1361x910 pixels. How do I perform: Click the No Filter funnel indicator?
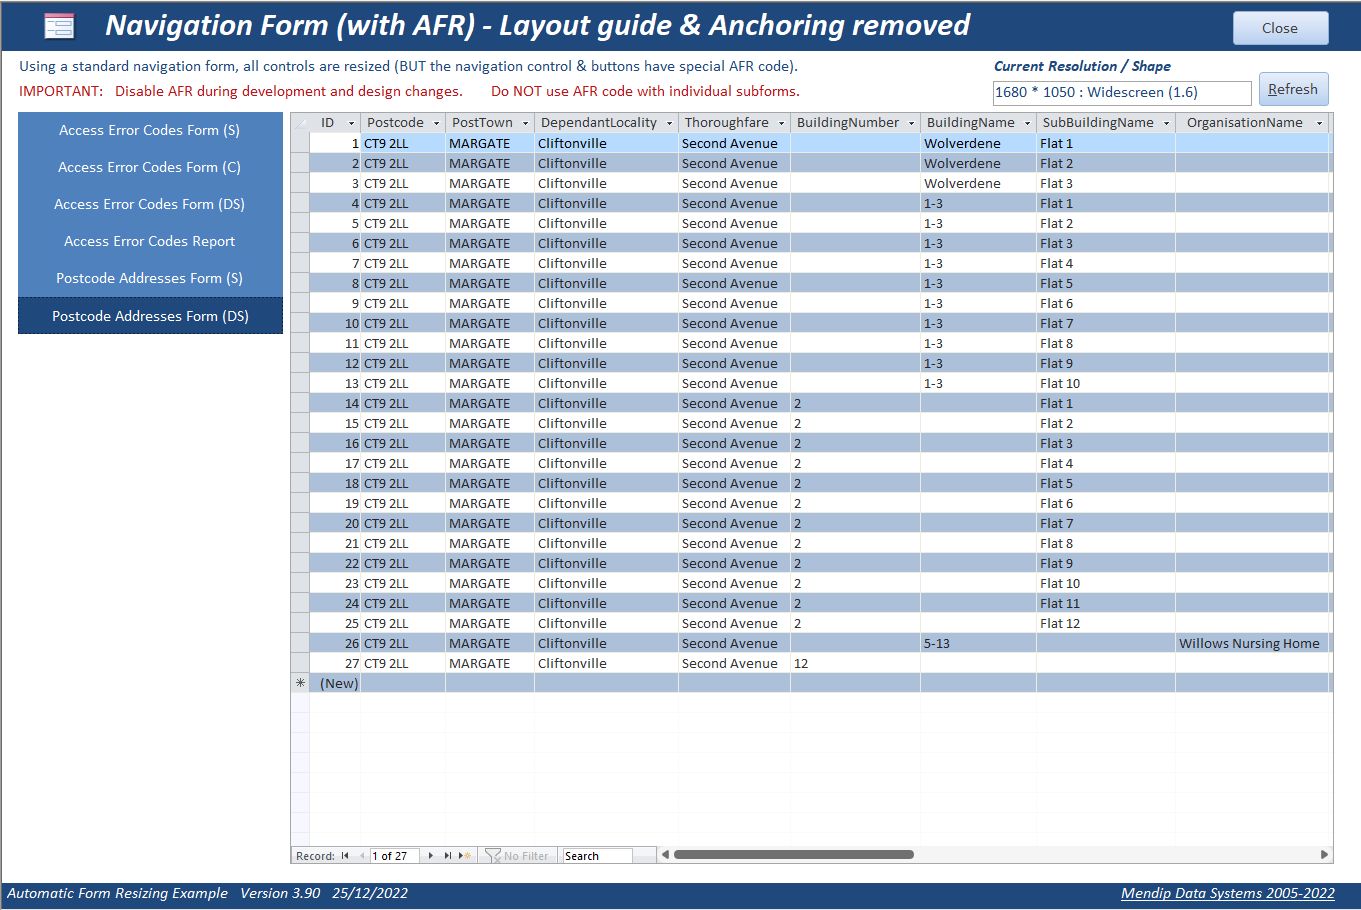[518, 856]
